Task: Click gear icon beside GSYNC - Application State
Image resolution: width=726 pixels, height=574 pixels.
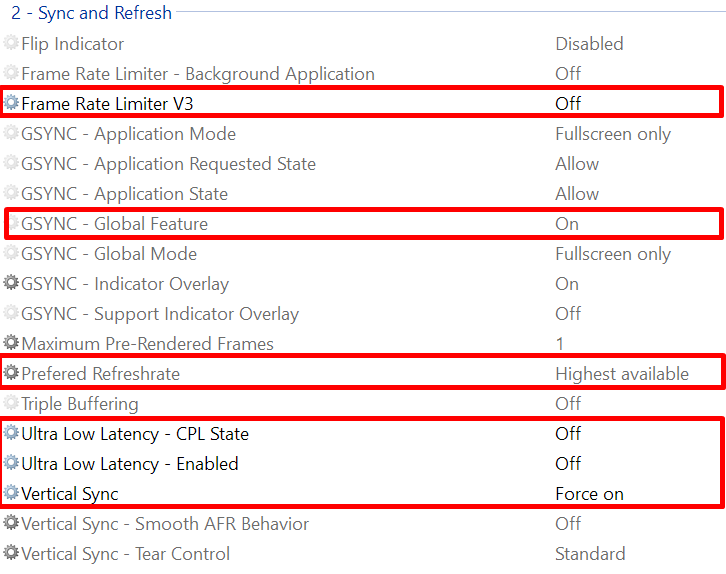Action: 11,193
